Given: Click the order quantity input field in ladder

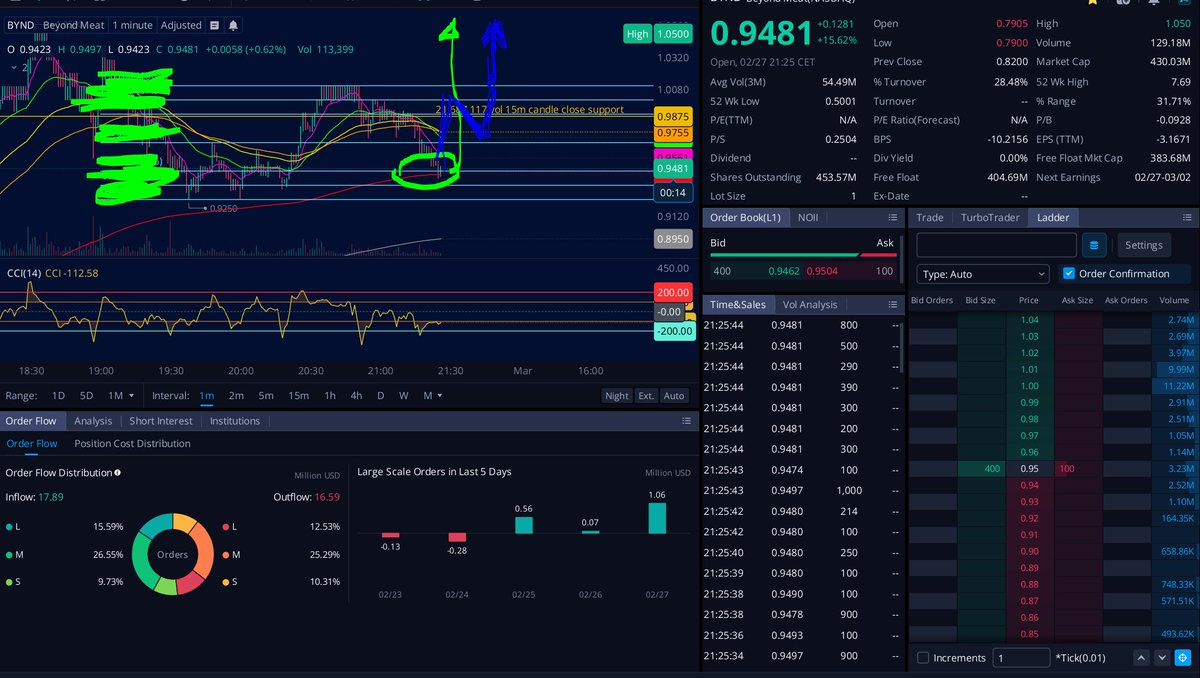Looking at the screenshot, I should (x=996, y=244).
